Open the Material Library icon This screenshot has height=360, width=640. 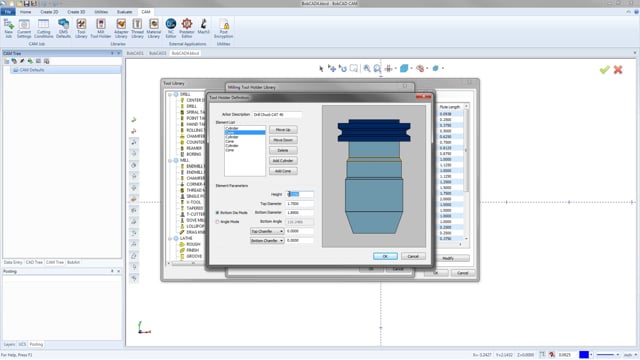(153, 28)
